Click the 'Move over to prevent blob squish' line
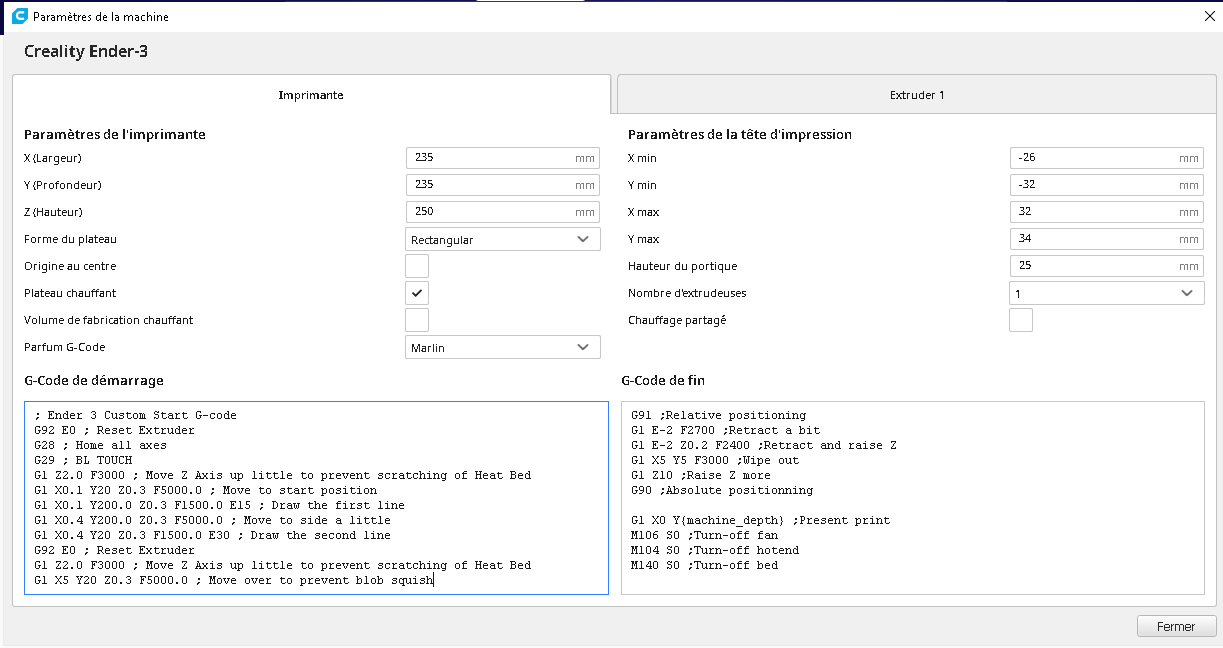Image resolution: width=1223 pixels, height=648 pixels. click(233, 580)
